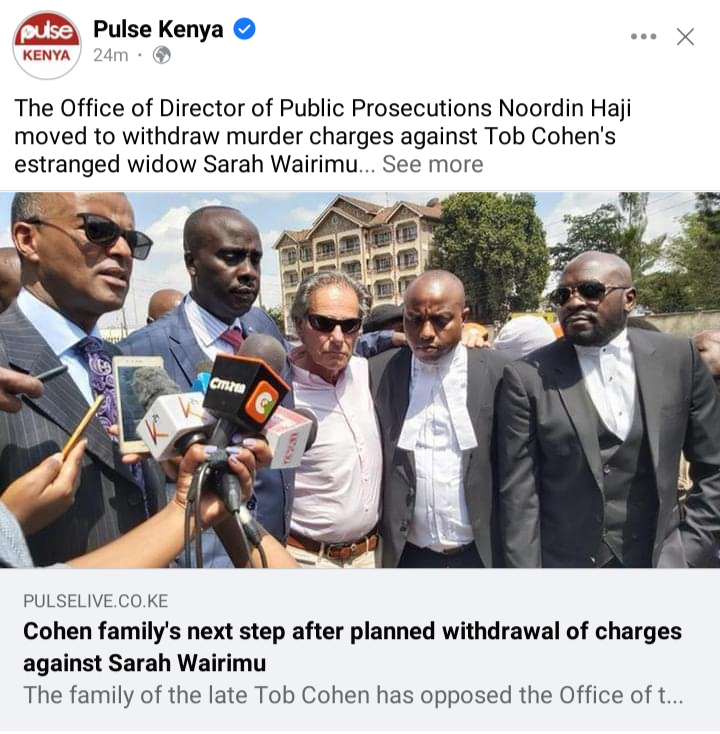Open the article preview photo
This screenshot has width=720, height=734.
click(x=360, y=380)
